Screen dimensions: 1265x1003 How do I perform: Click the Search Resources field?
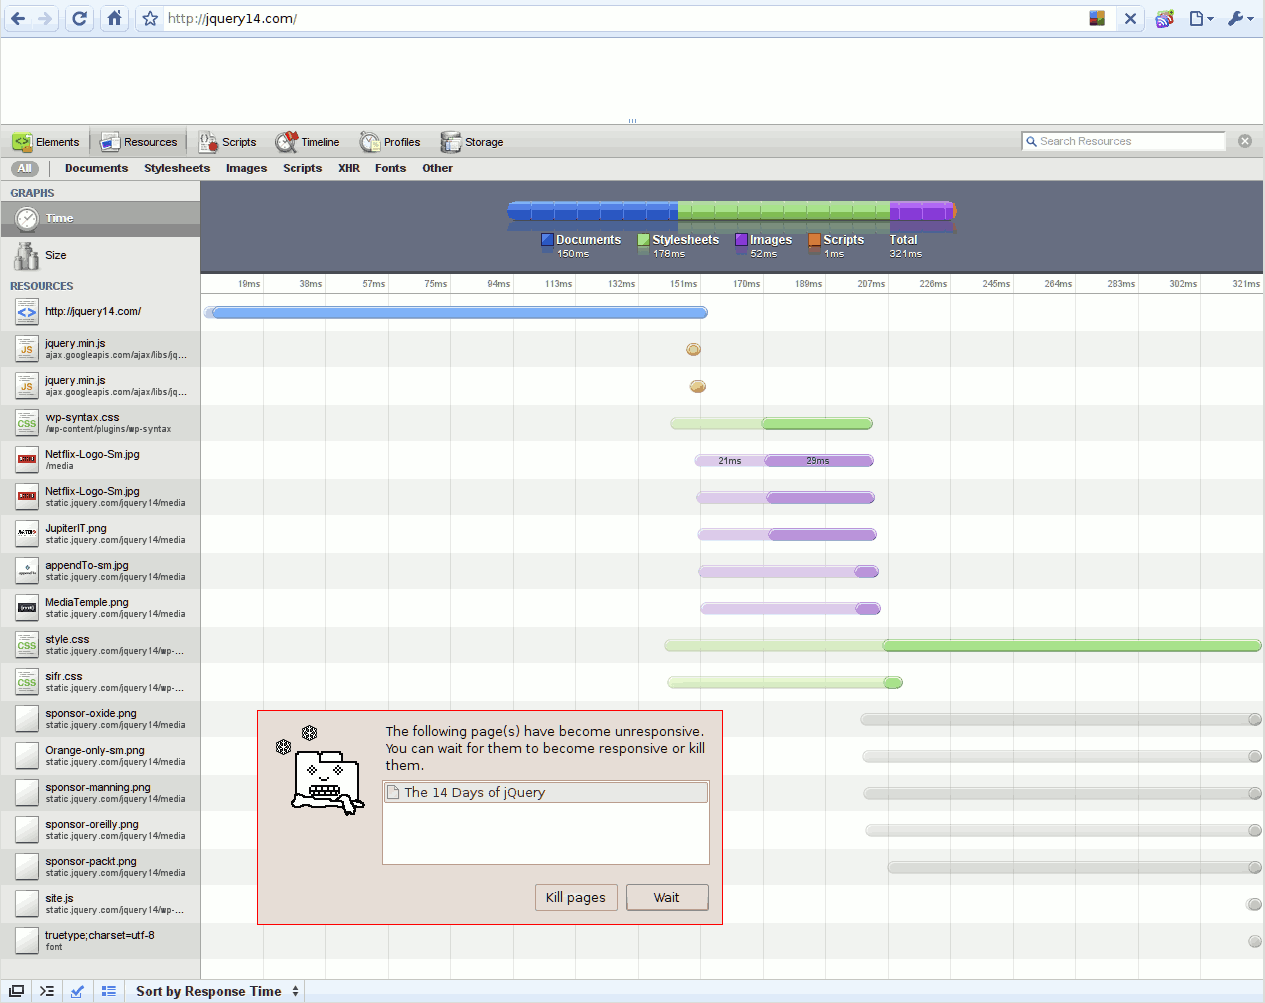click(x=1128, y=141)
